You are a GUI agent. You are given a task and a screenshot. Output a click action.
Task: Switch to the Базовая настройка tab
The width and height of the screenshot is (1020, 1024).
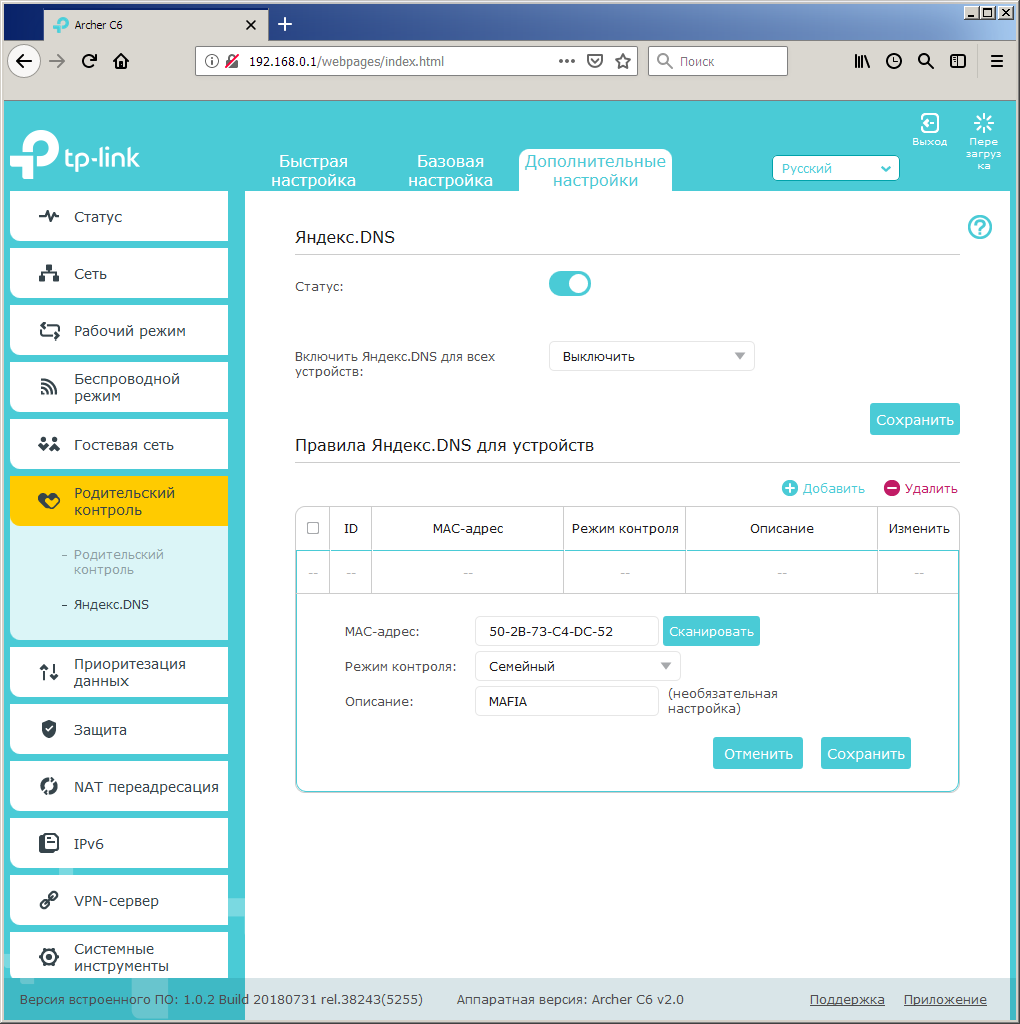coord(450,171)
